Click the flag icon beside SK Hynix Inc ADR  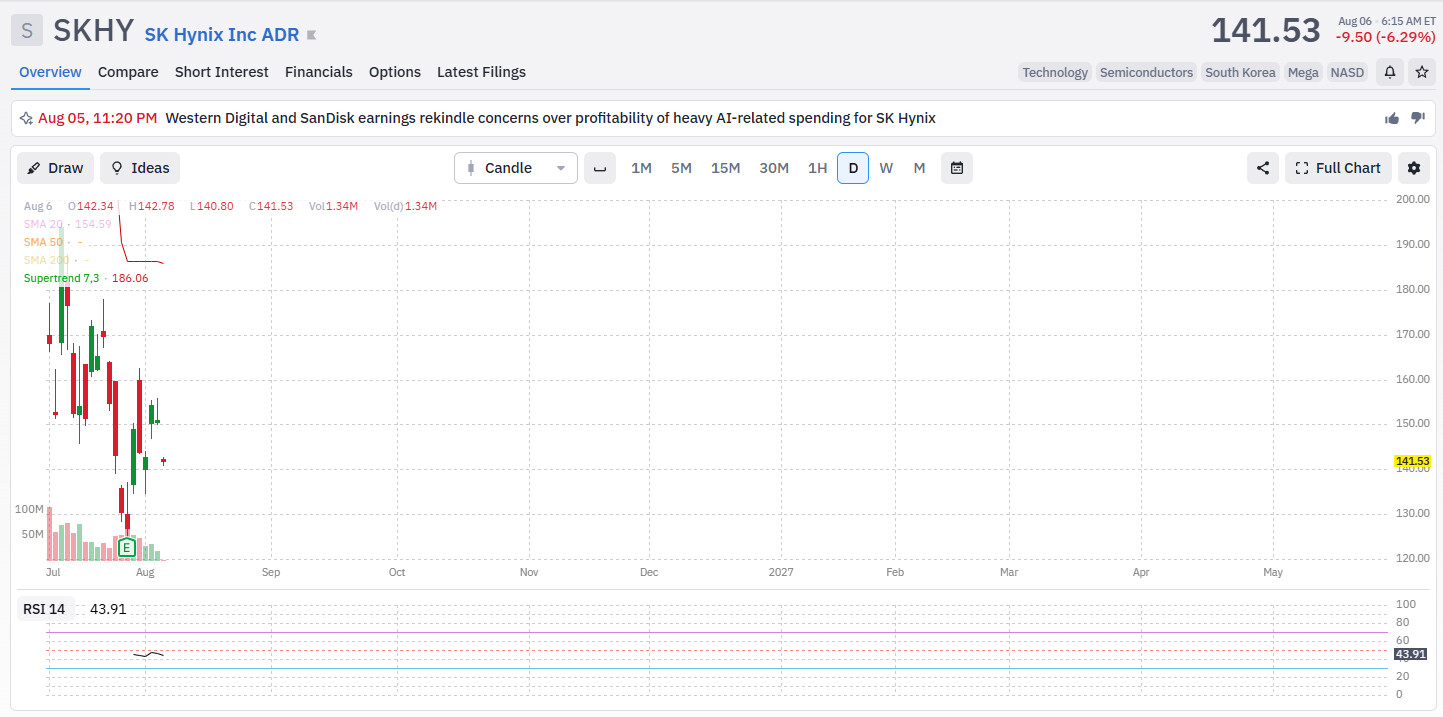tap(312, 35)
